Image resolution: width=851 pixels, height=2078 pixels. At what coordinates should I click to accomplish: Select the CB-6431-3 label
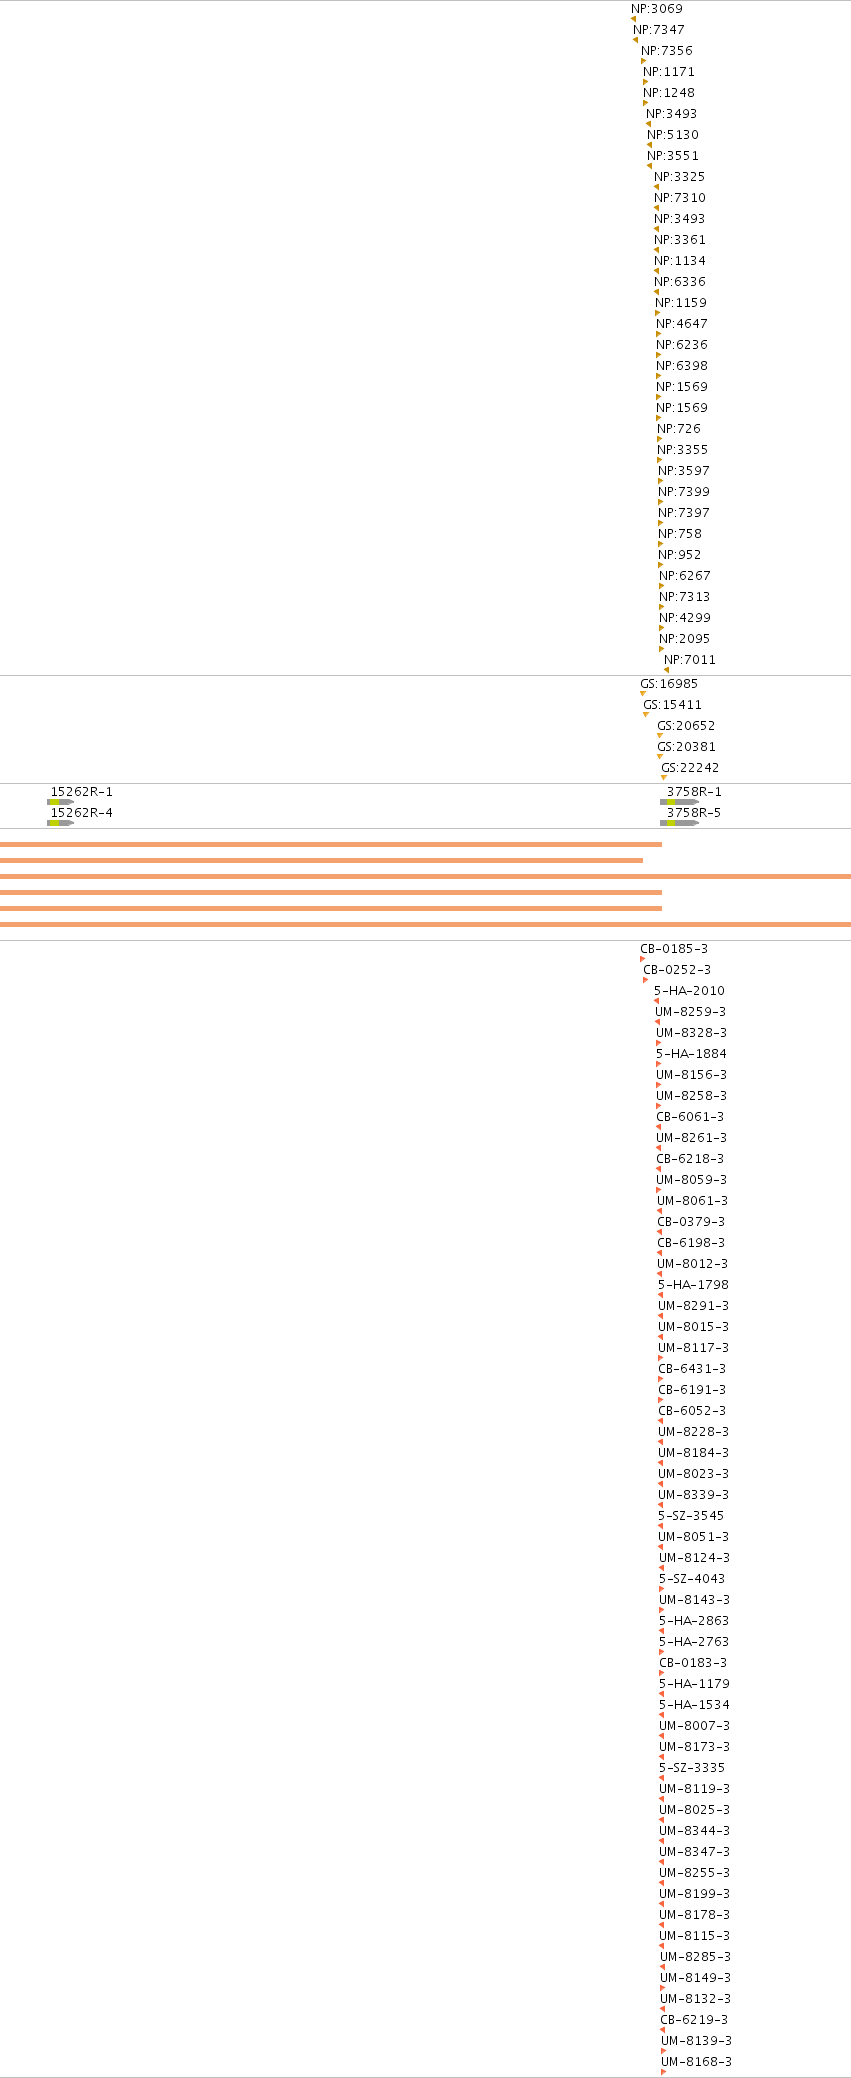click(692, 1369)
